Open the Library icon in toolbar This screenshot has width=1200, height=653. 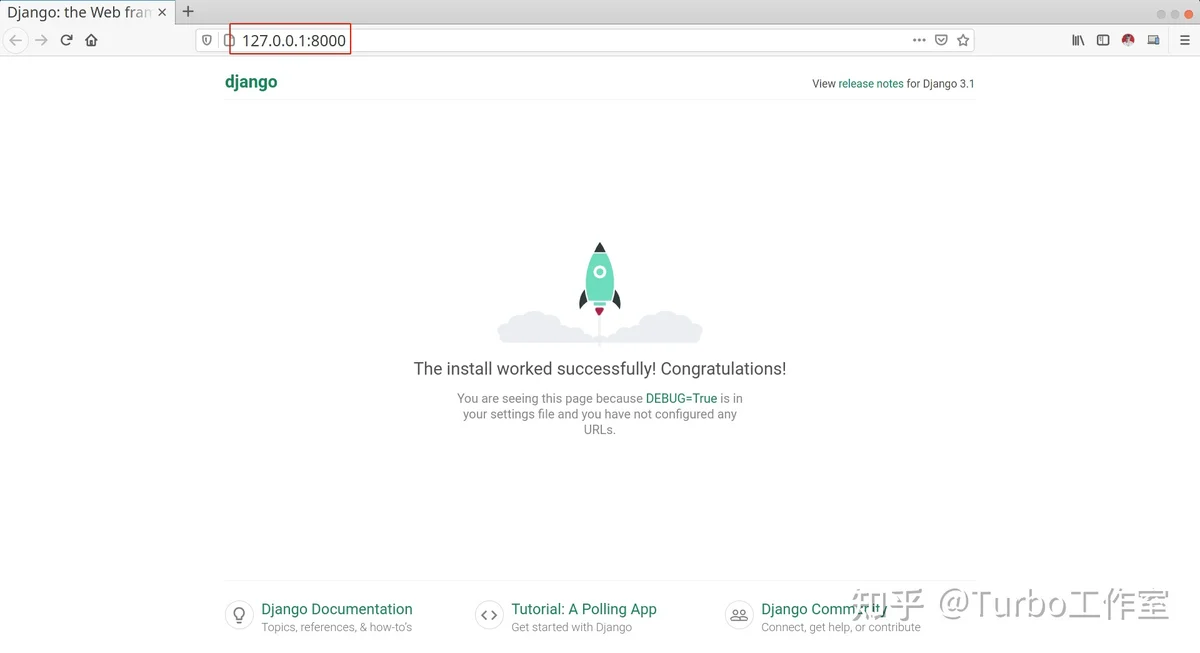pyautogui.click(x=1078, y=40)
